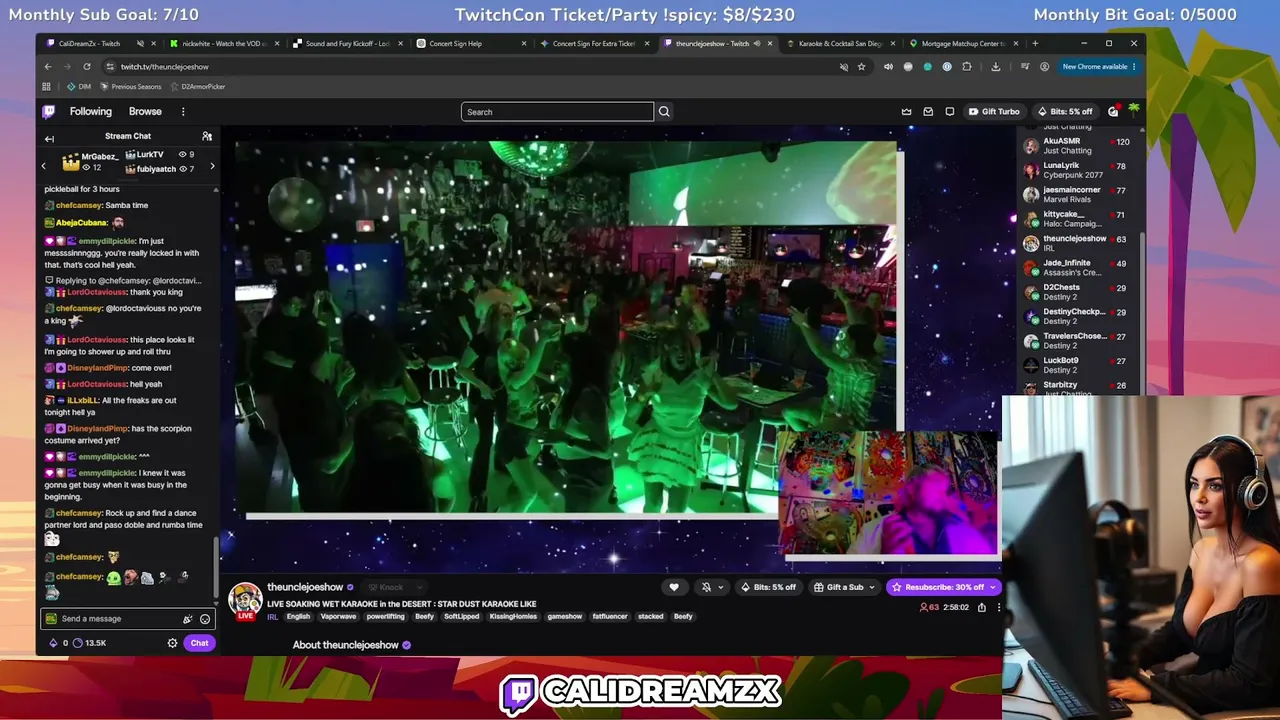Viewport: 1280px width, 720px height.
Task: Open the notifications icon with red badge
Action: (1113, 111)
